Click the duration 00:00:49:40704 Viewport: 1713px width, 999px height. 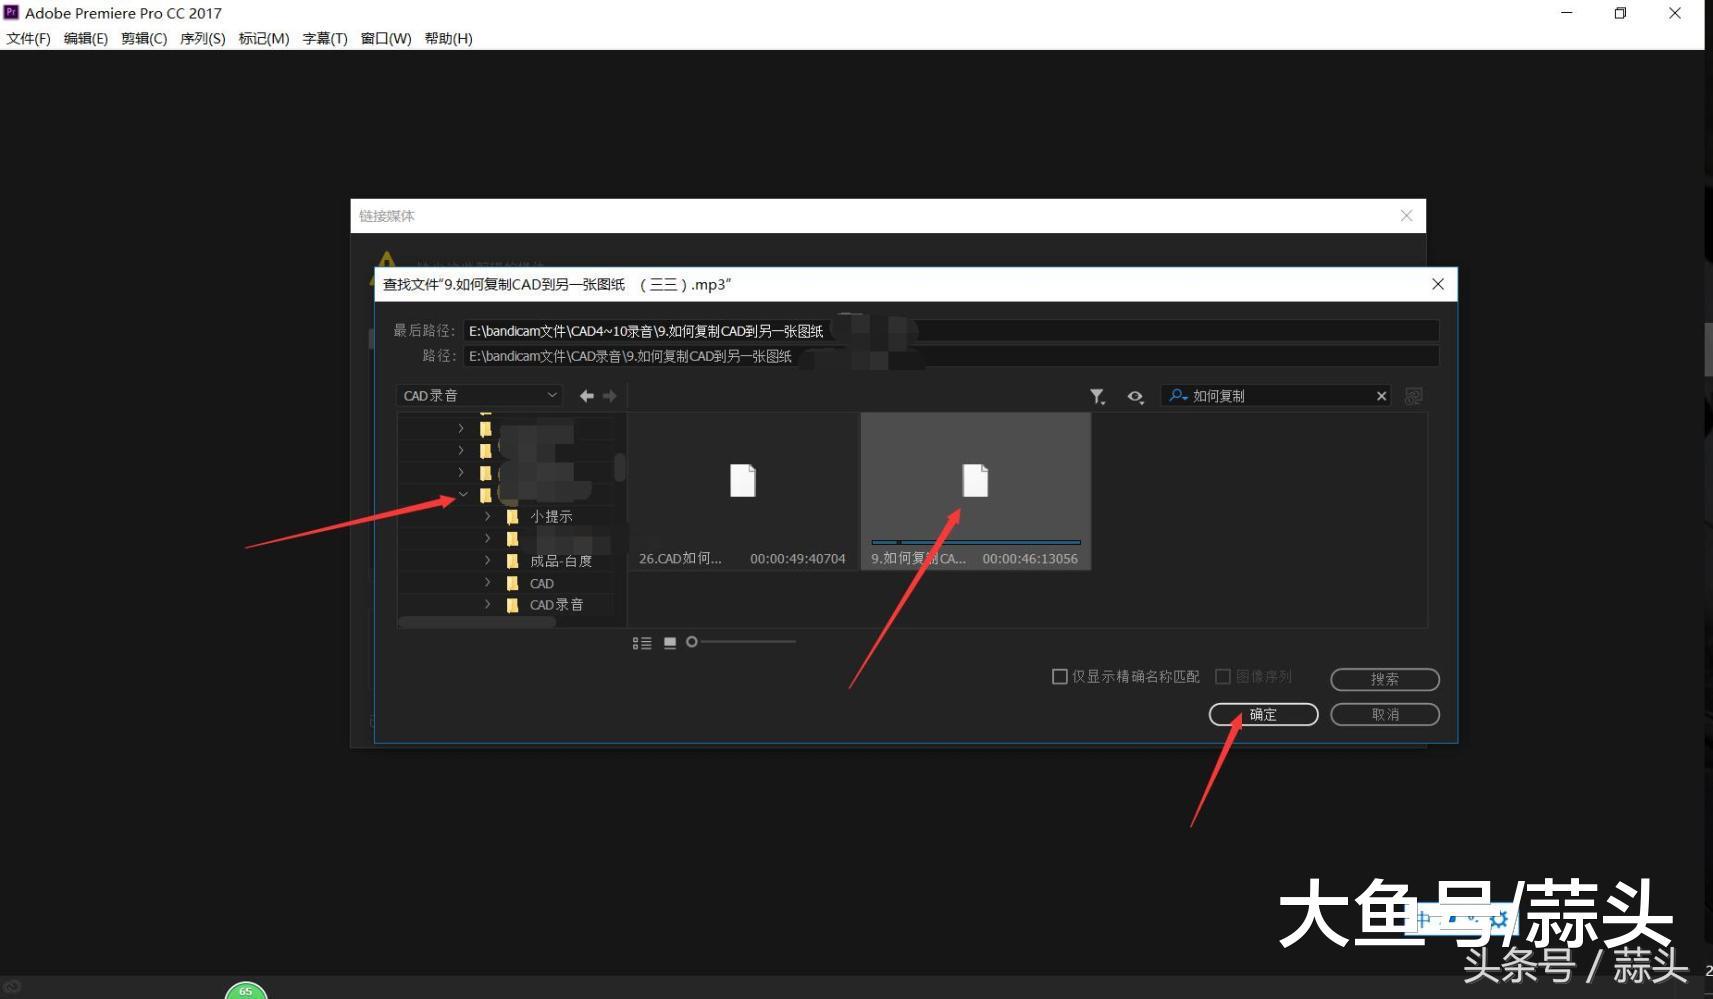click(x=798, y=559)
